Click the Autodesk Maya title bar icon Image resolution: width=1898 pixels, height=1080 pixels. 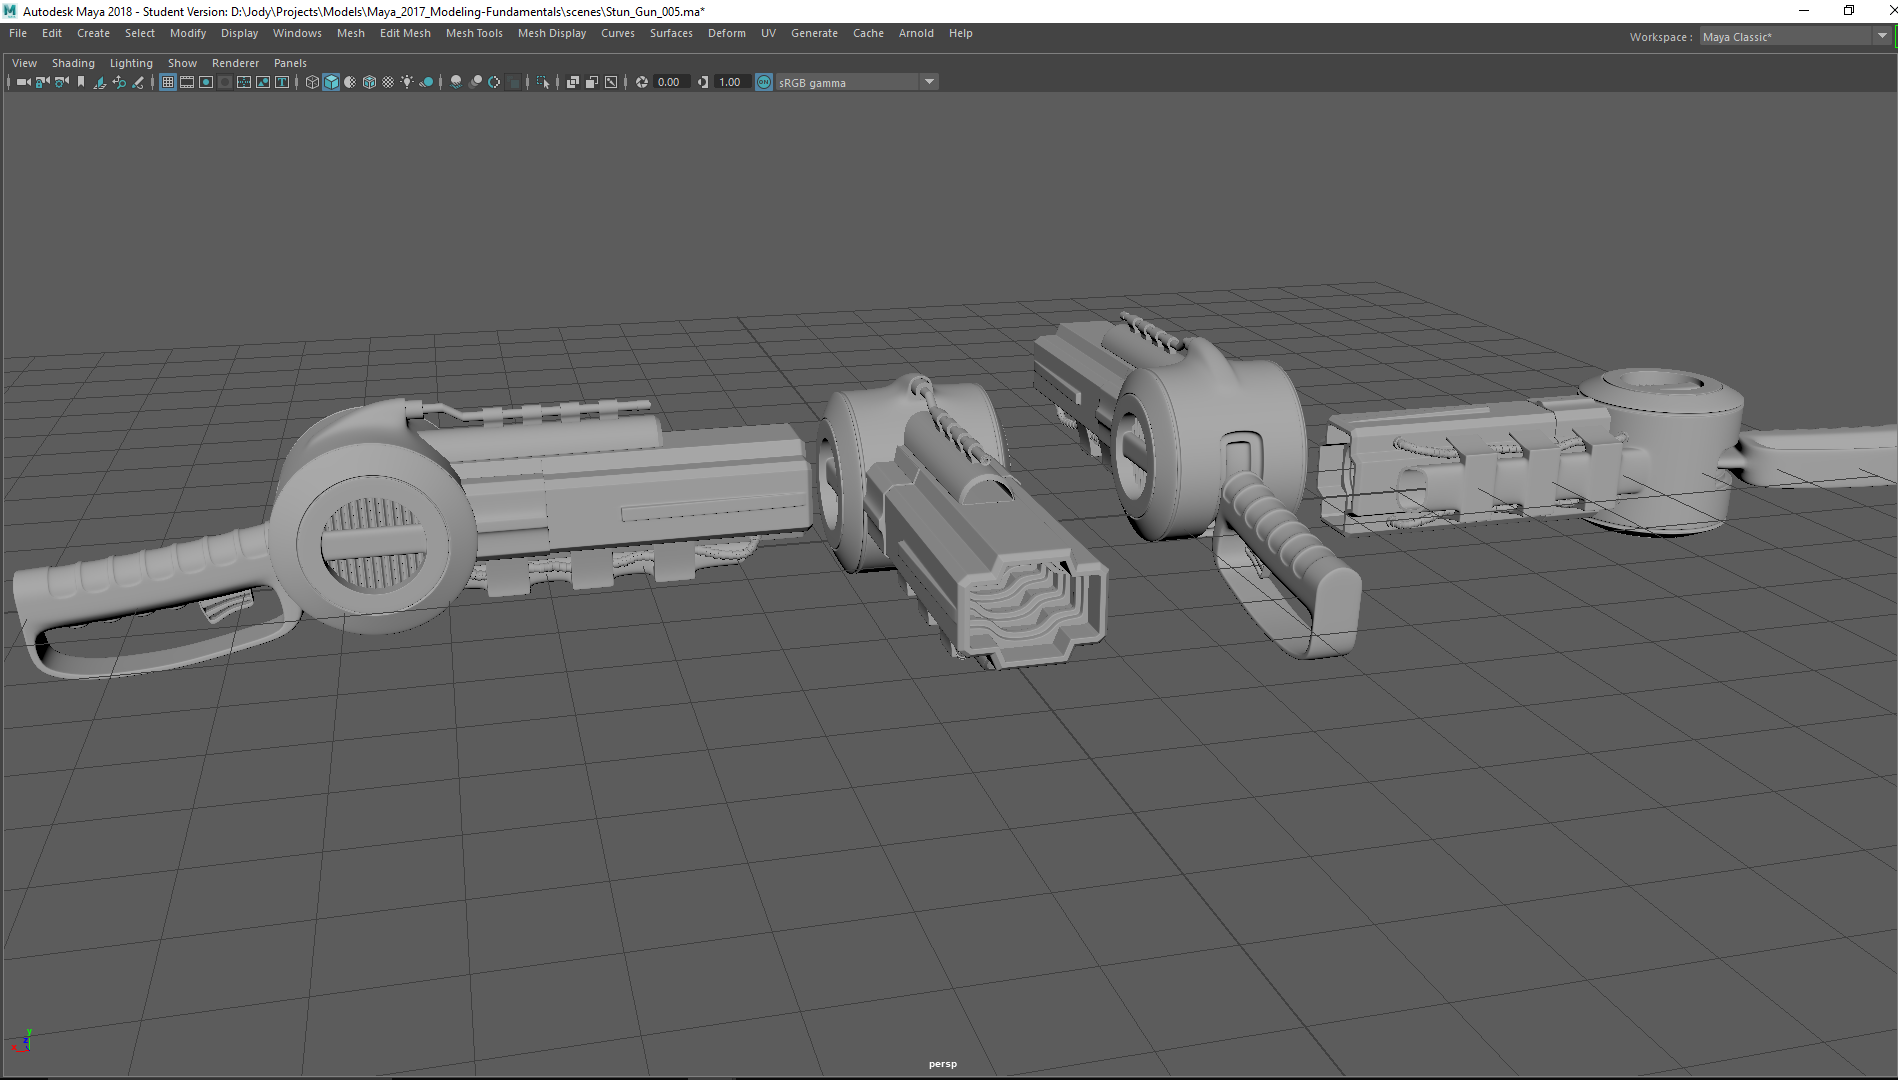pyautogui.click(x=10, y=11)
